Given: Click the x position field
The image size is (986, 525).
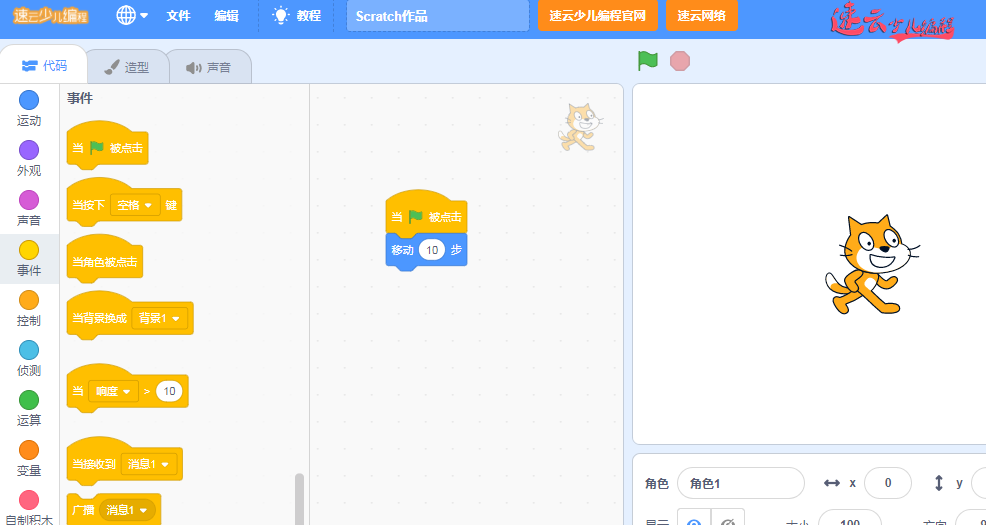Looking at the screenshot, I should pos(888,483).
